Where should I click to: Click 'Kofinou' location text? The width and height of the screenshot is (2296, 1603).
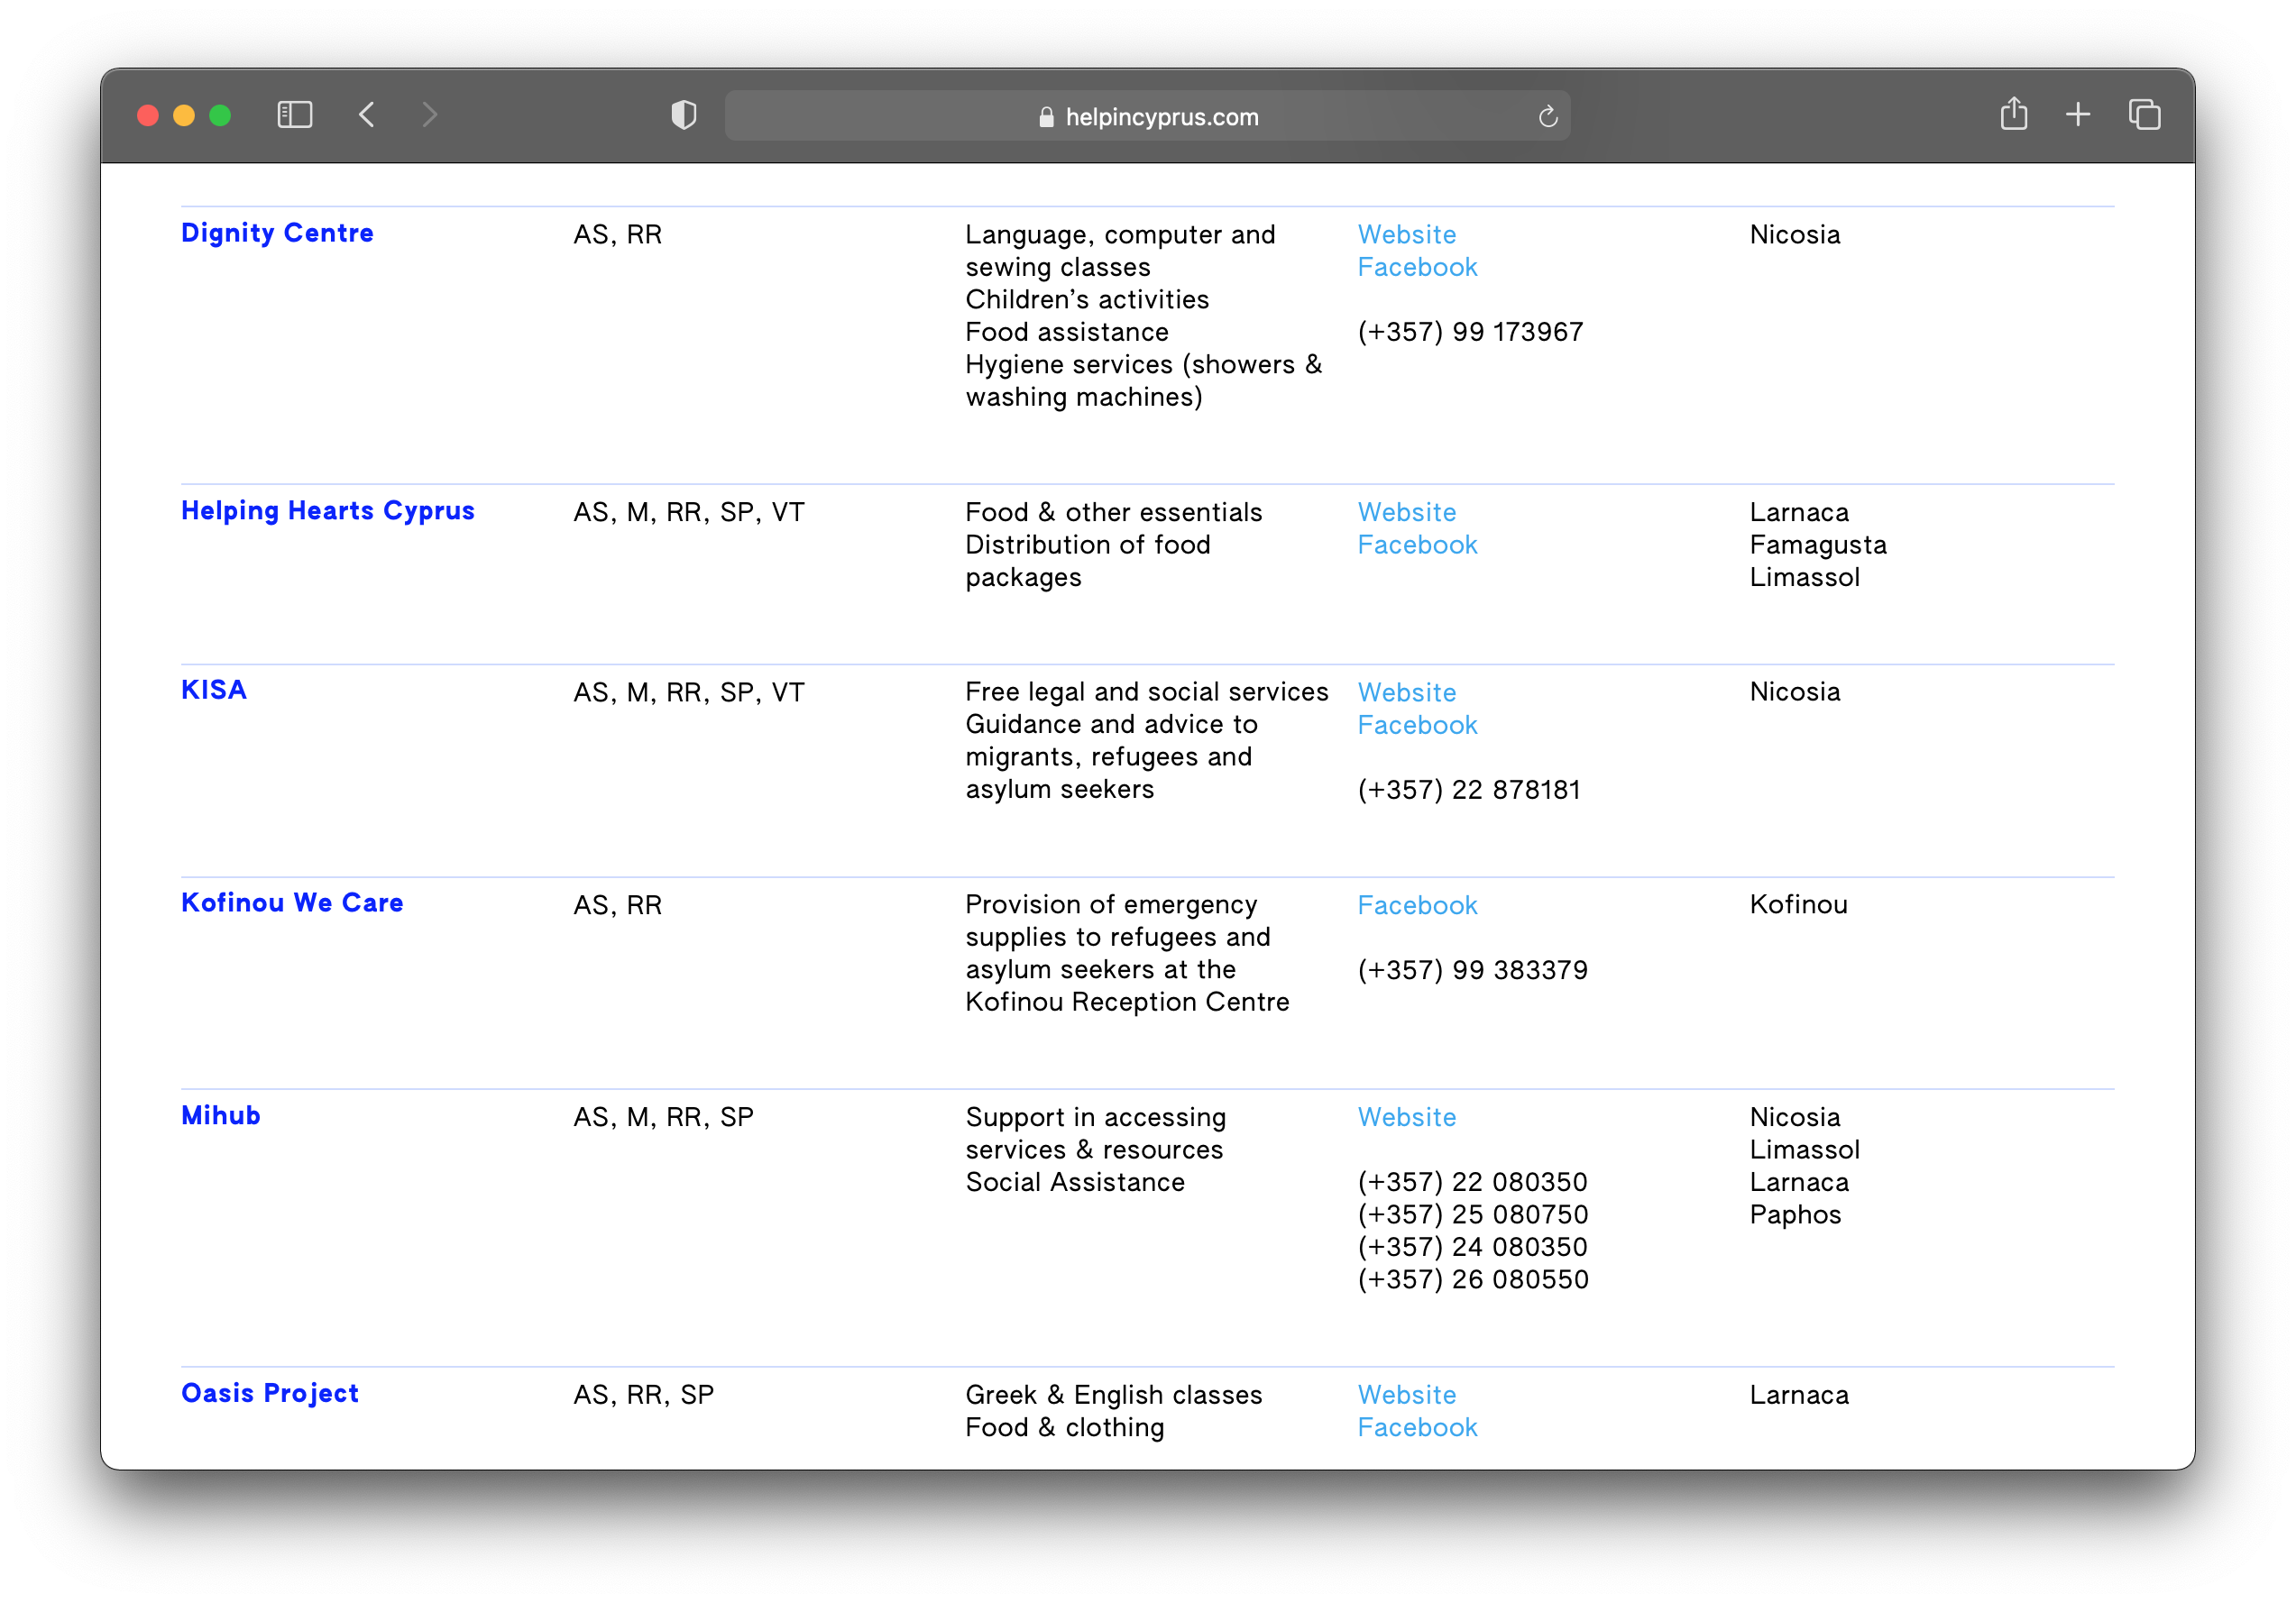pos(1798,906)
